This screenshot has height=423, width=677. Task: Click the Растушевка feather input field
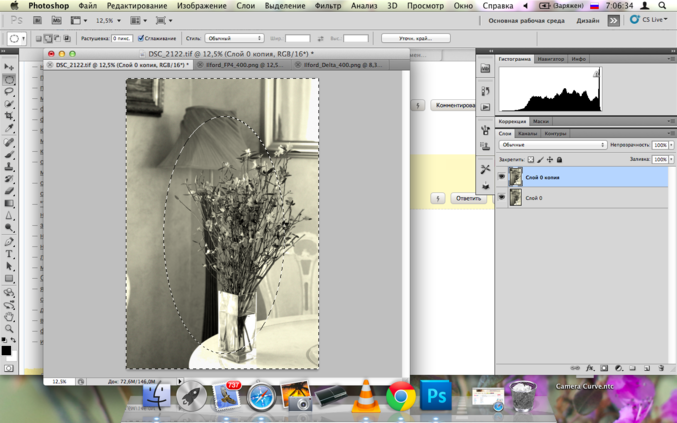pyautogui.click(x=121, y=38)
